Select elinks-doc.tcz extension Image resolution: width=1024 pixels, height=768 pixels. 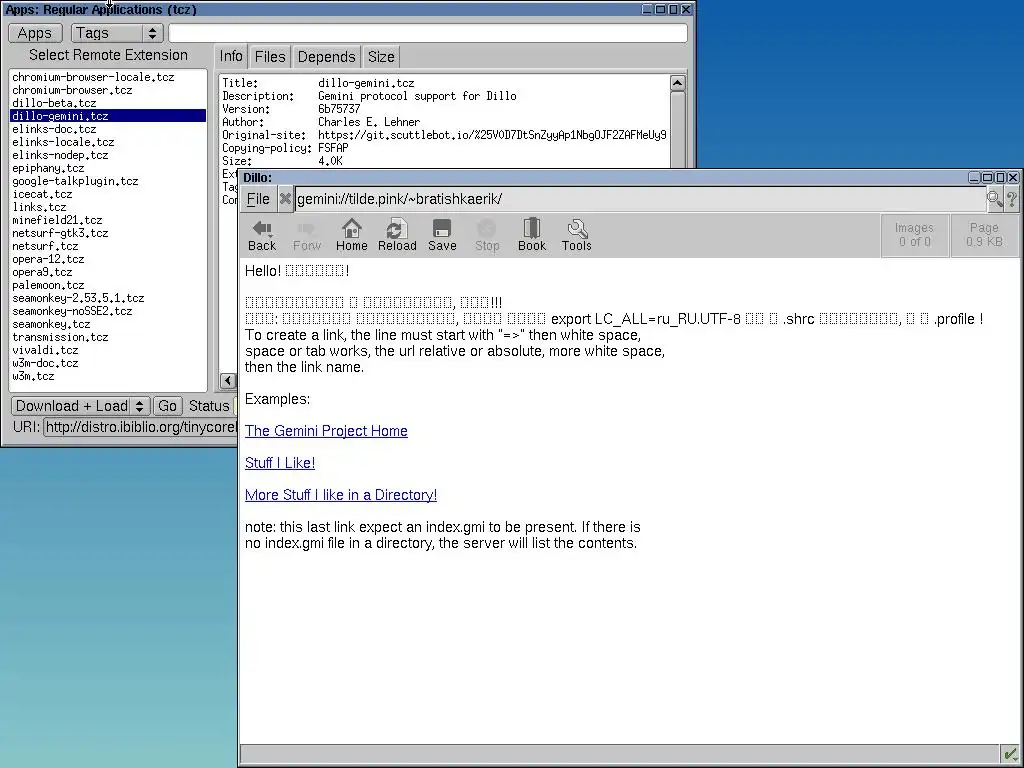108,129
